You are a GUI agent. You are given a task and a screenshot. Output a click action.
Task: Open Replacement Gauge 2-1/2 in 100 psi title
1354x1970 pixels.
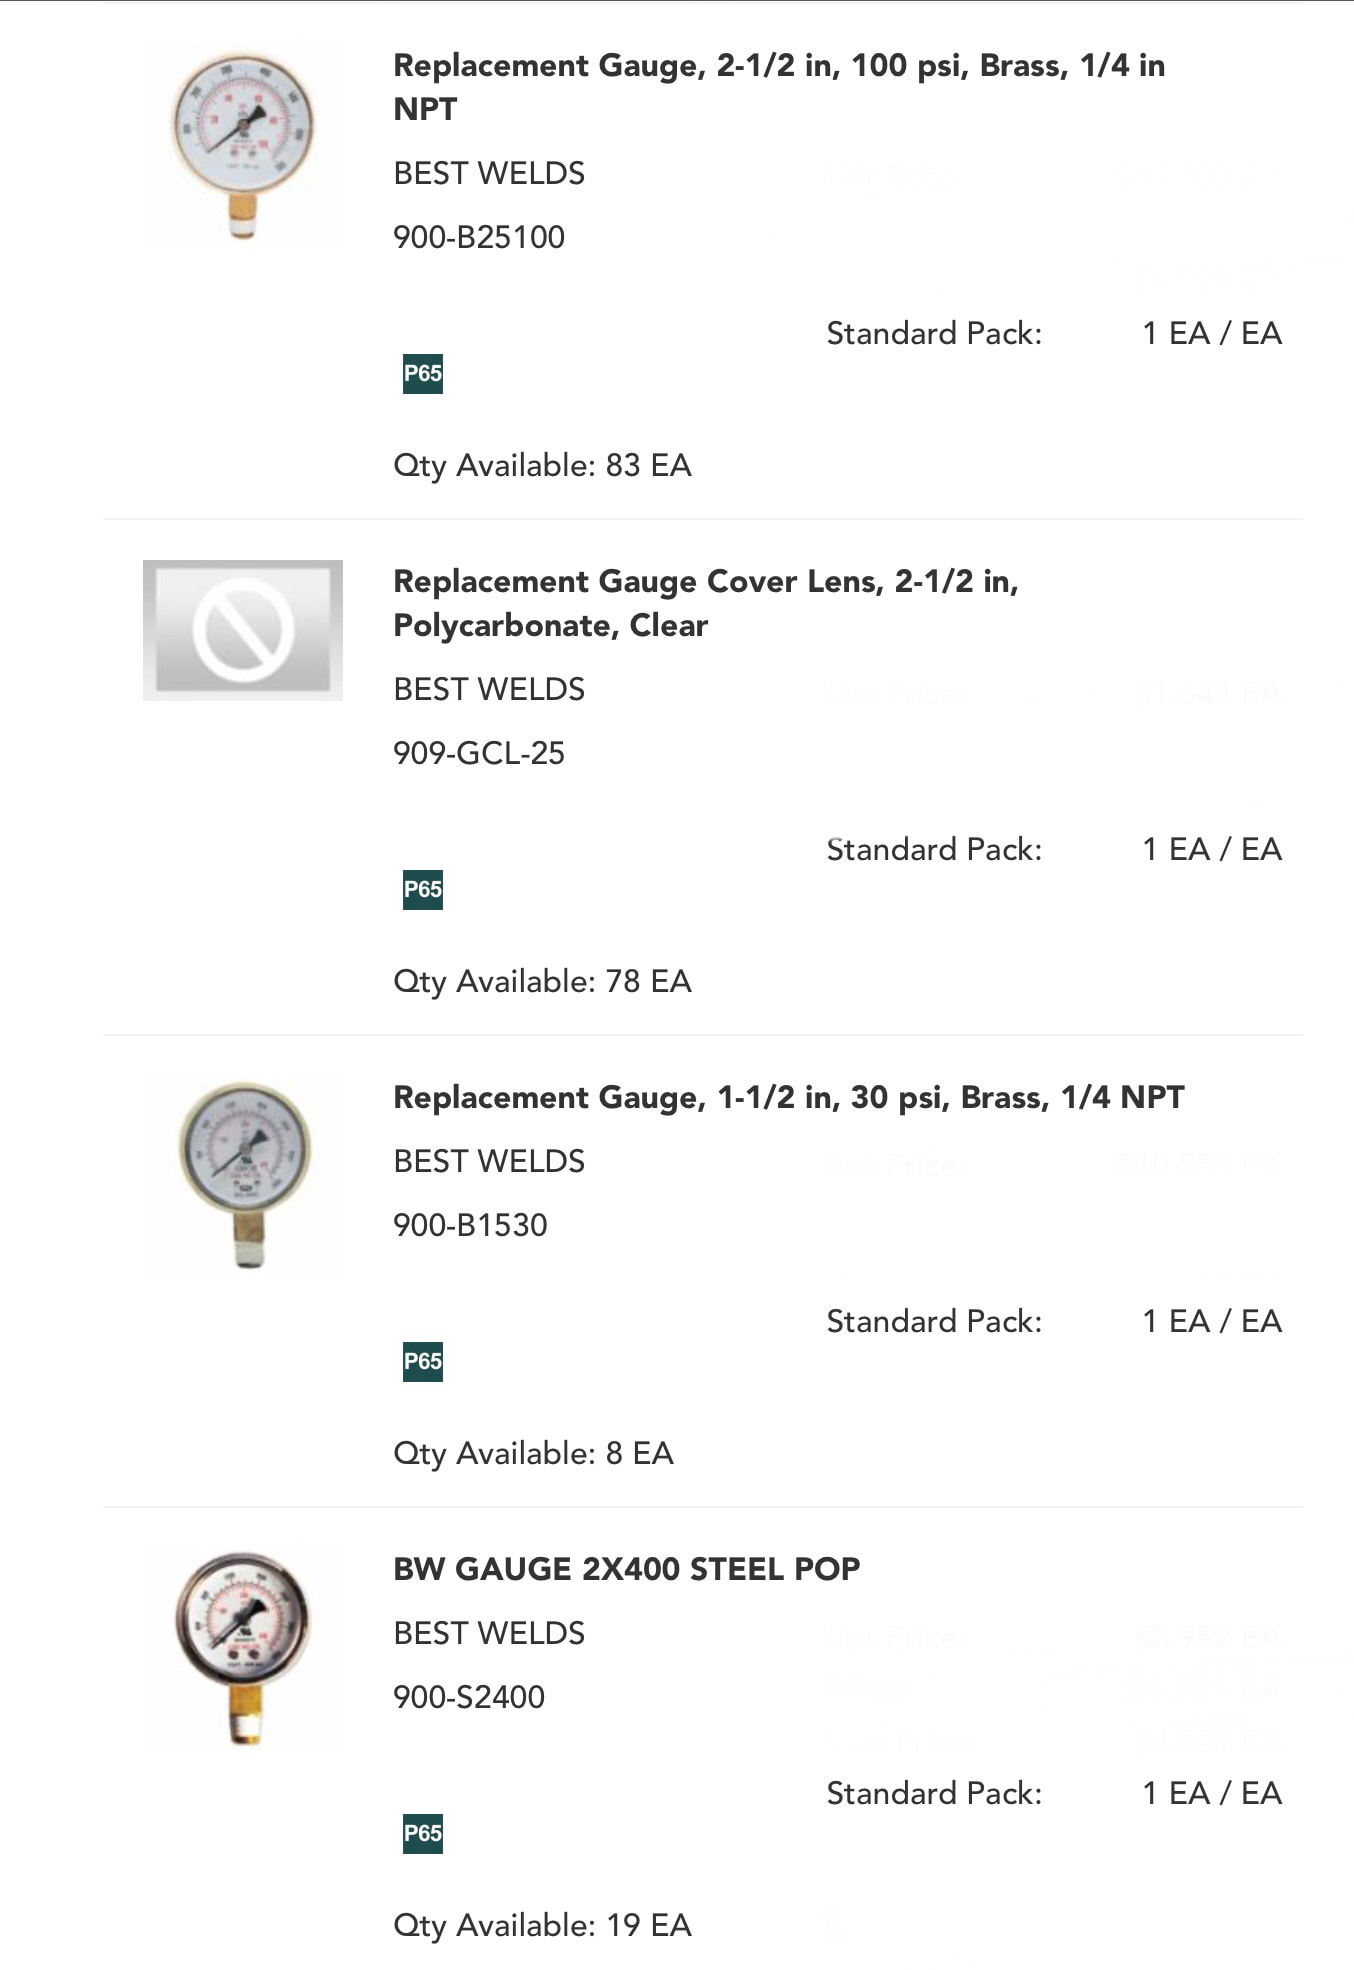(779, 87)
